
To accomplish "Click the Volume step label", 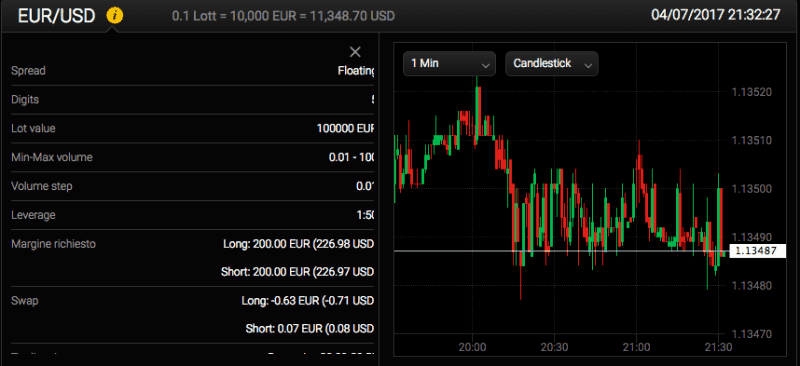I will [42, 186].
